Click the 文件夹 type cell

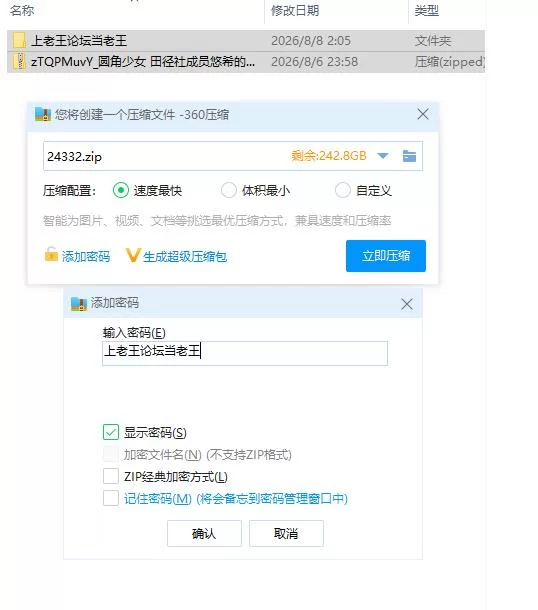click(x=433, y=40)
